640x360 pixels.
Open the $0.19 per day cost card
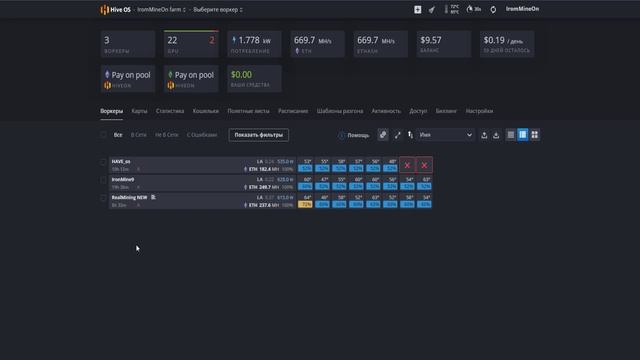[x=507, y=44]
